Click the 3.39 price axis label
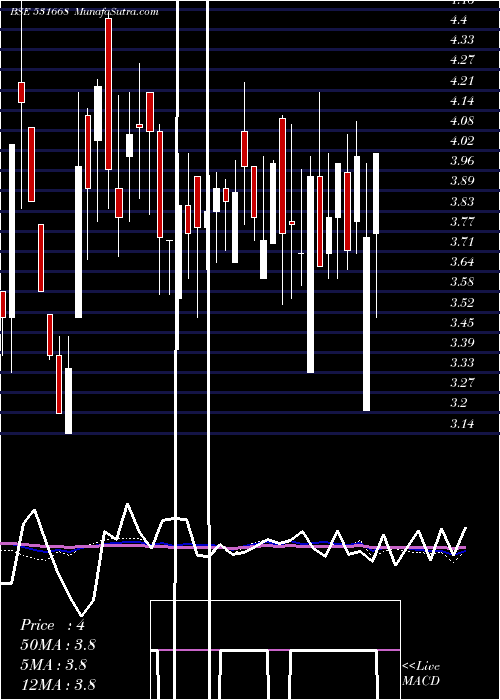Image resolution: width=500 pixels, height=700 pixels. click(x=462, y=342)
